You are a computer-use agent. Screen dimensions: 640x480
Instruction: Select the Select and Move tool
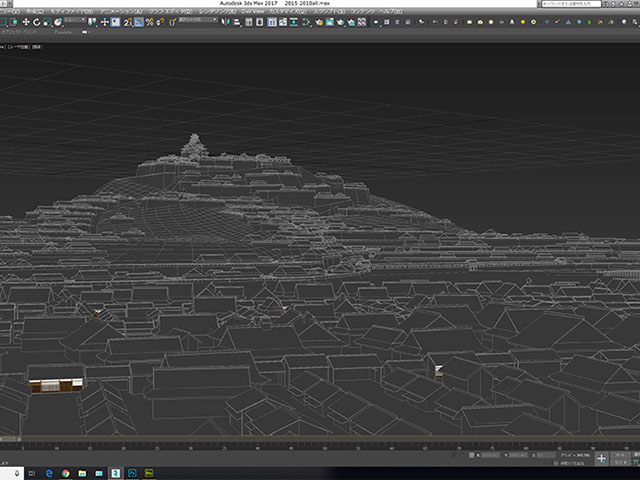[x=25, y=21]
